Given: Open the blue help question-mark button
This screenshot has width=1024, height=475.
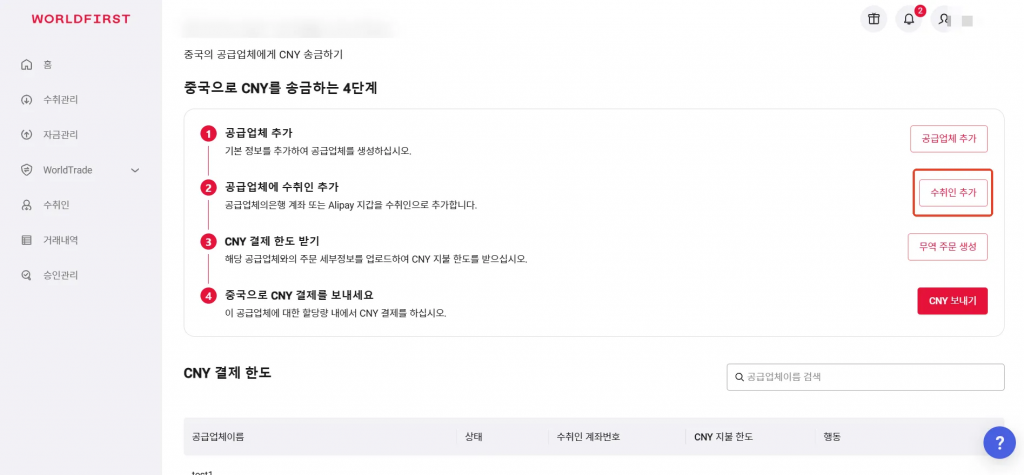Looking at the screenshot, I should pos(999,443).
